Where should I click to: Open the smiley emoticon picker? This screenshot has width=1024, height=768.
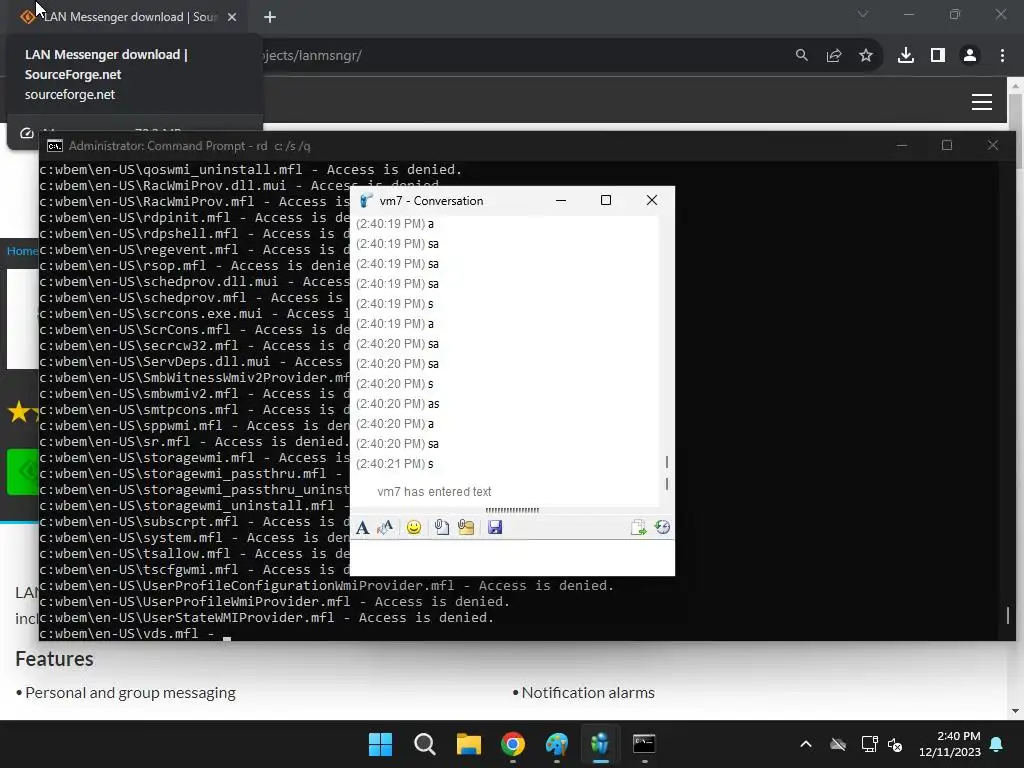(413, 528)
